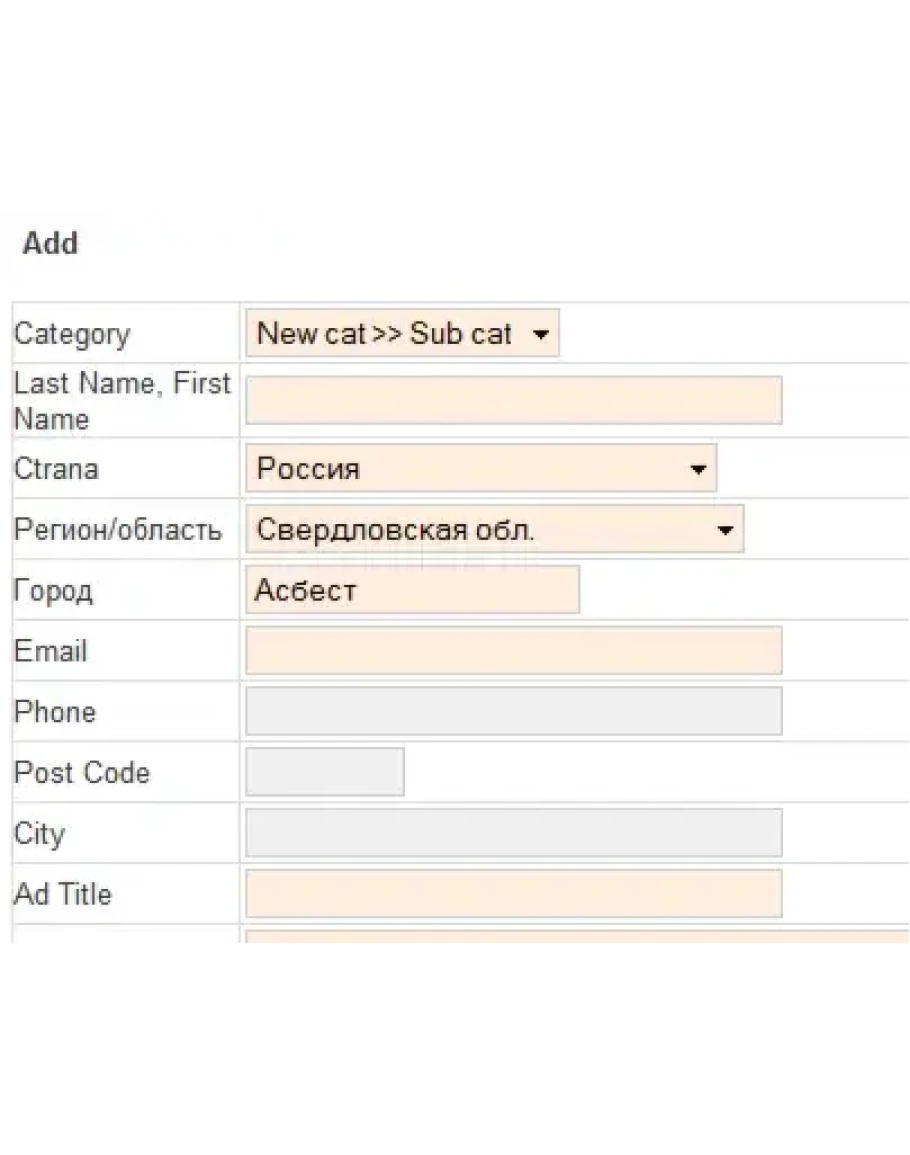Screen dimensions: 910x1155
Task: Click the Город label
Action: [x=53, y=591]
